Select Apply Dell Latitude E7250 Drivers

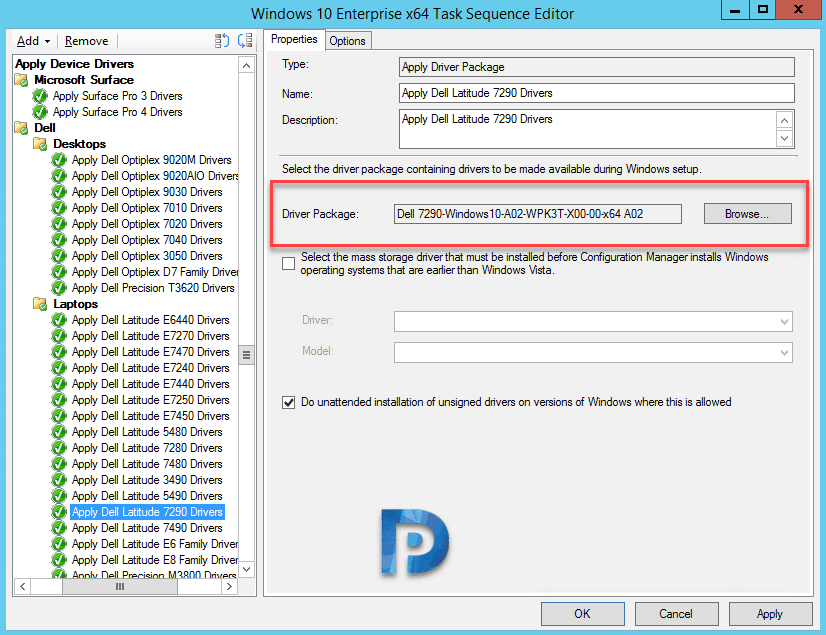tap(151, 400)
